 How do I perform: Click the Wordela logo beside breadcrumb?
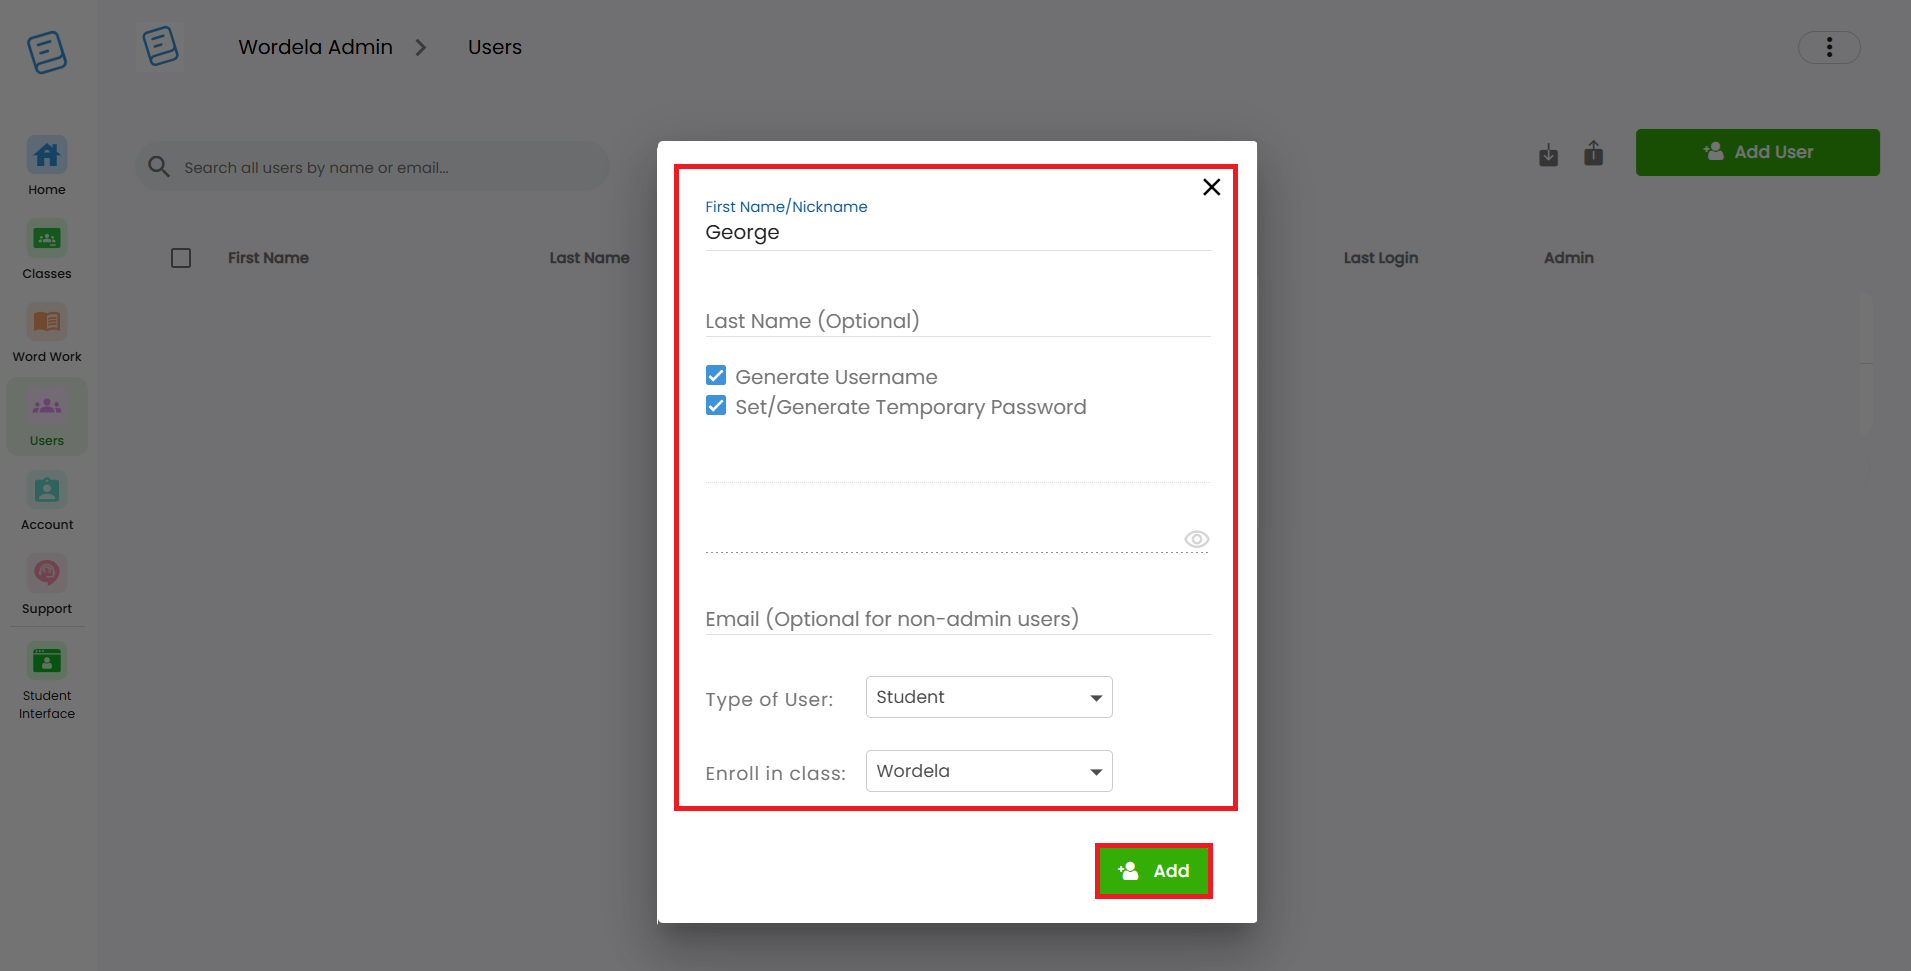(x=160, y=47)
